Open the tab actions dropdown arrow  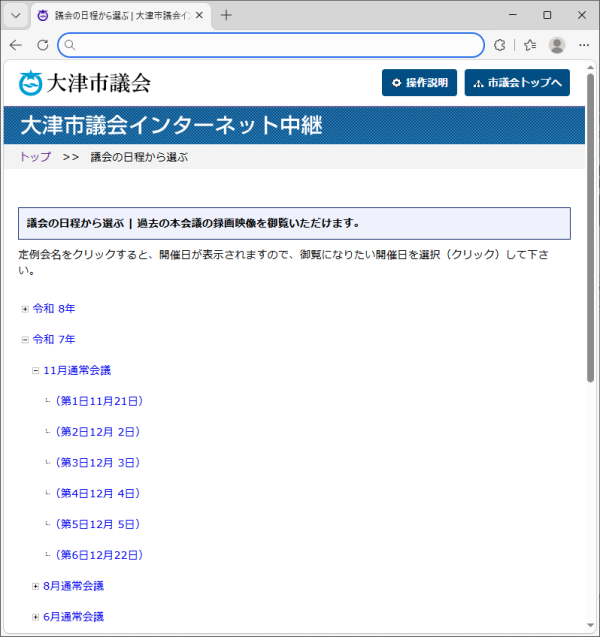pos(16,16)
